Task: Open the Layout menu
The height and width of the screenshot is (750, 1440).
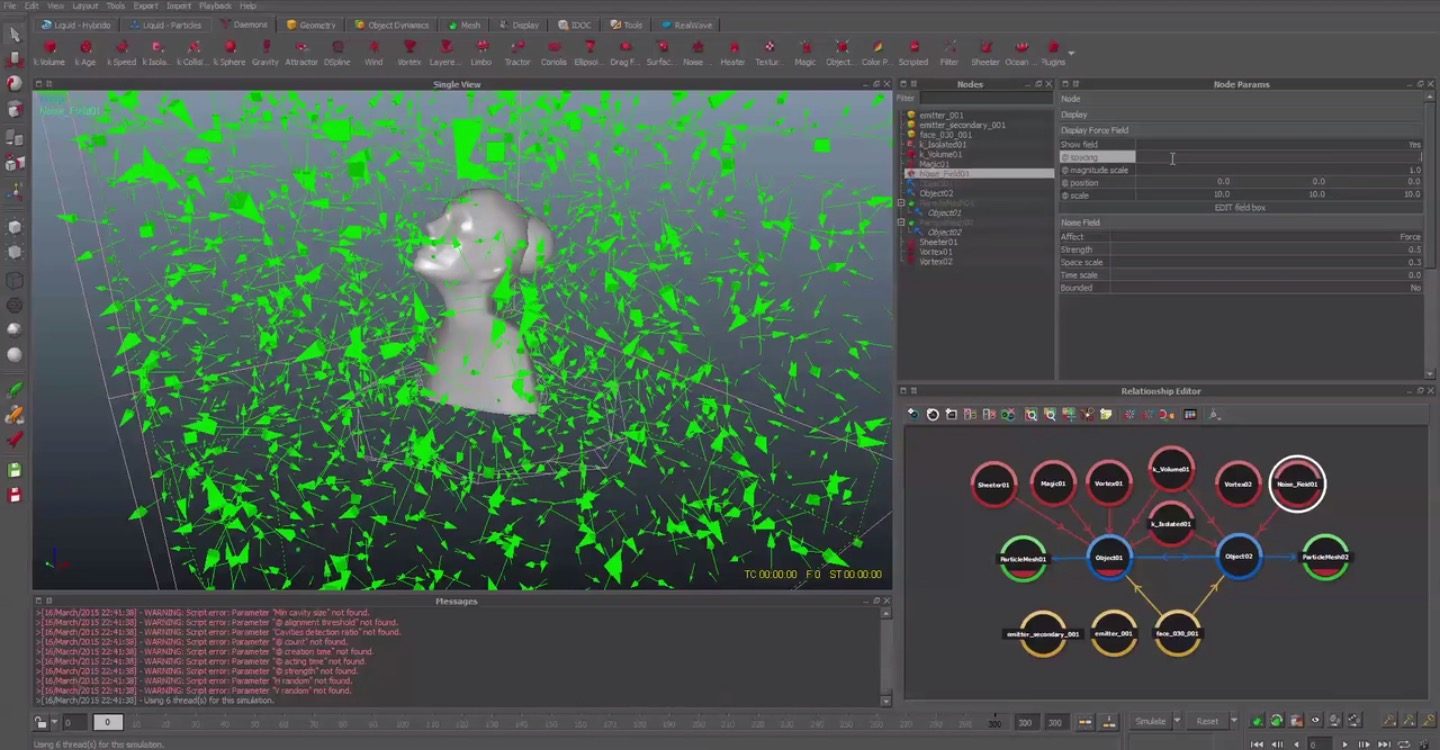Action: (85, 6)
